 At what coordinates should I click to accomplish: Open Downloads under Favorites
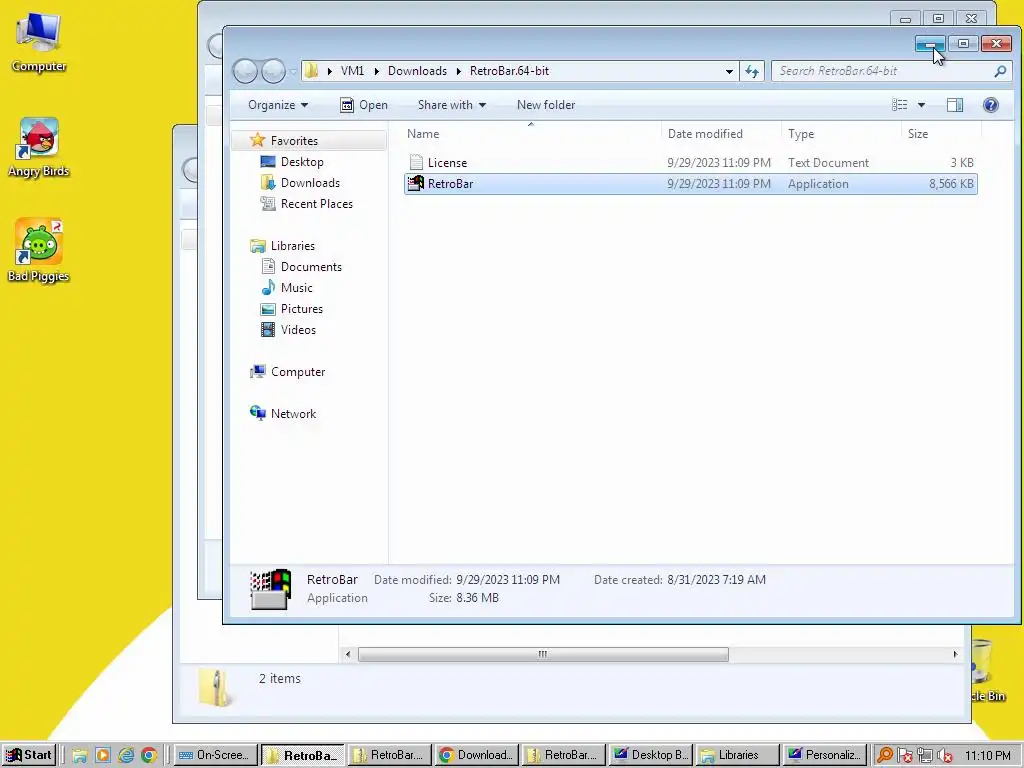(x=310, y=182)
